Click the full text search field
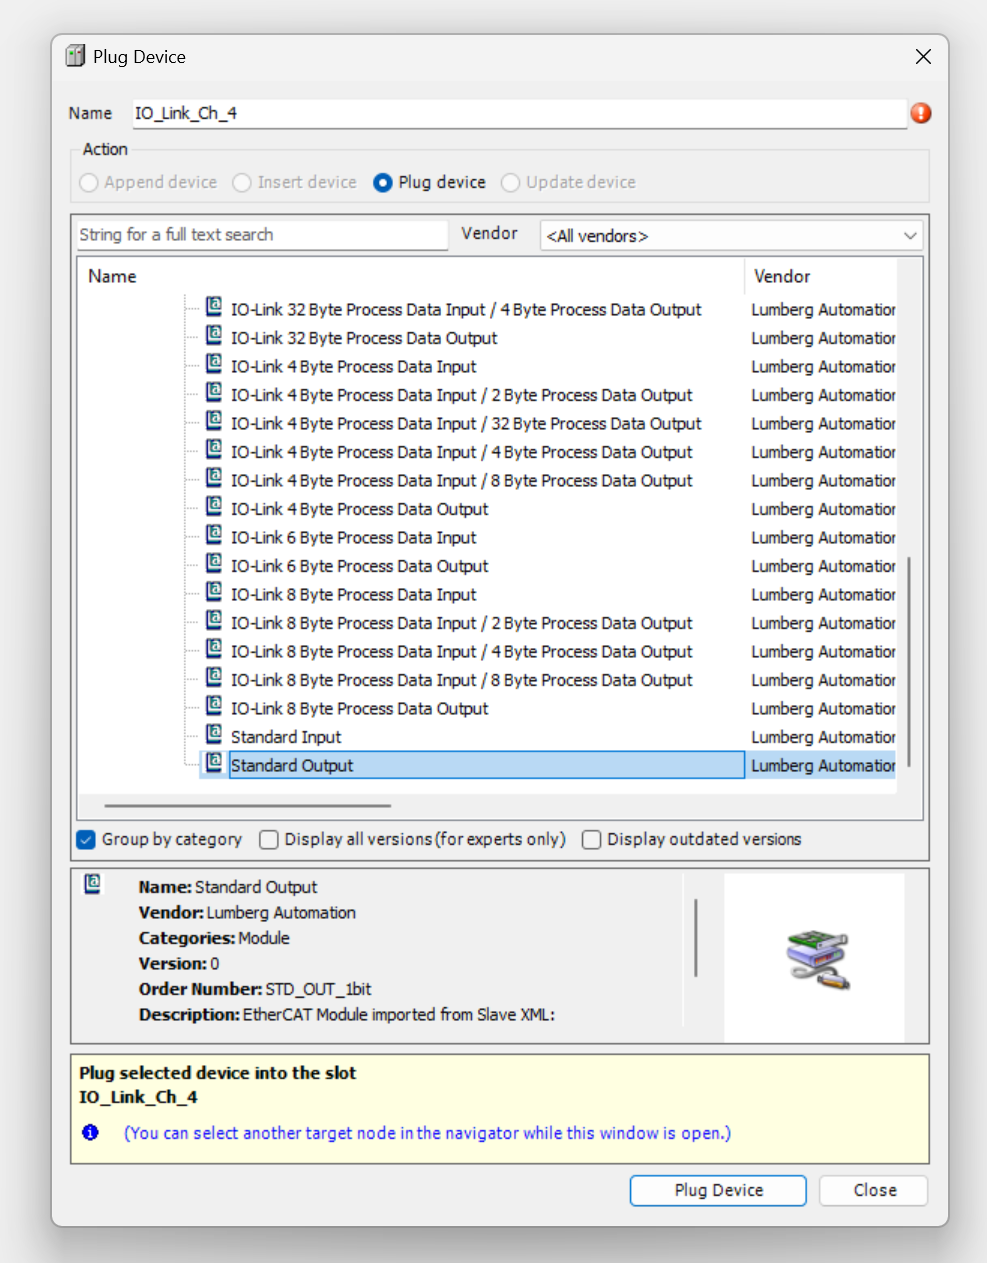This screenshot has height=1263, width=987. click(x=262, y=235)
